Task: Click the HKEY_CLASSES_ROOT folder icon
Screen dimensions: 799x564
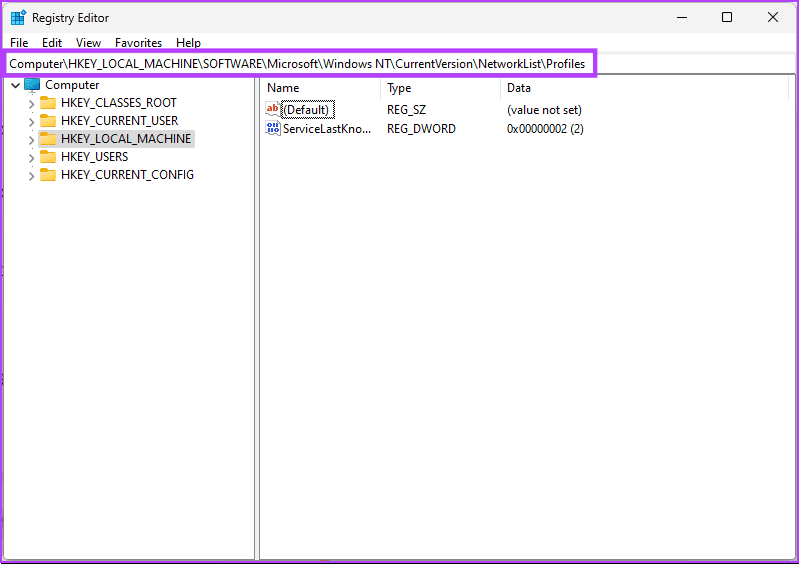Action: (x=48, y=103)
